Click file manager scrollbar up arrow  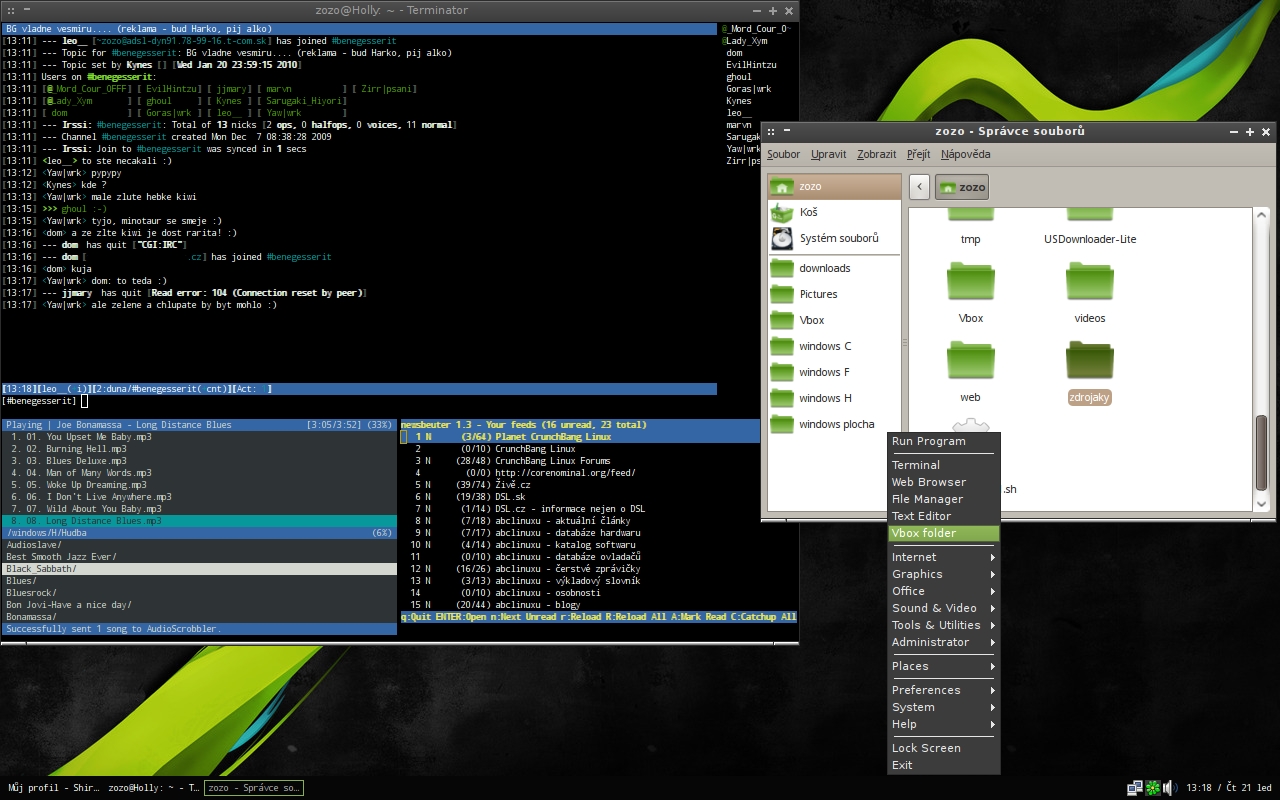[1262, 213]
